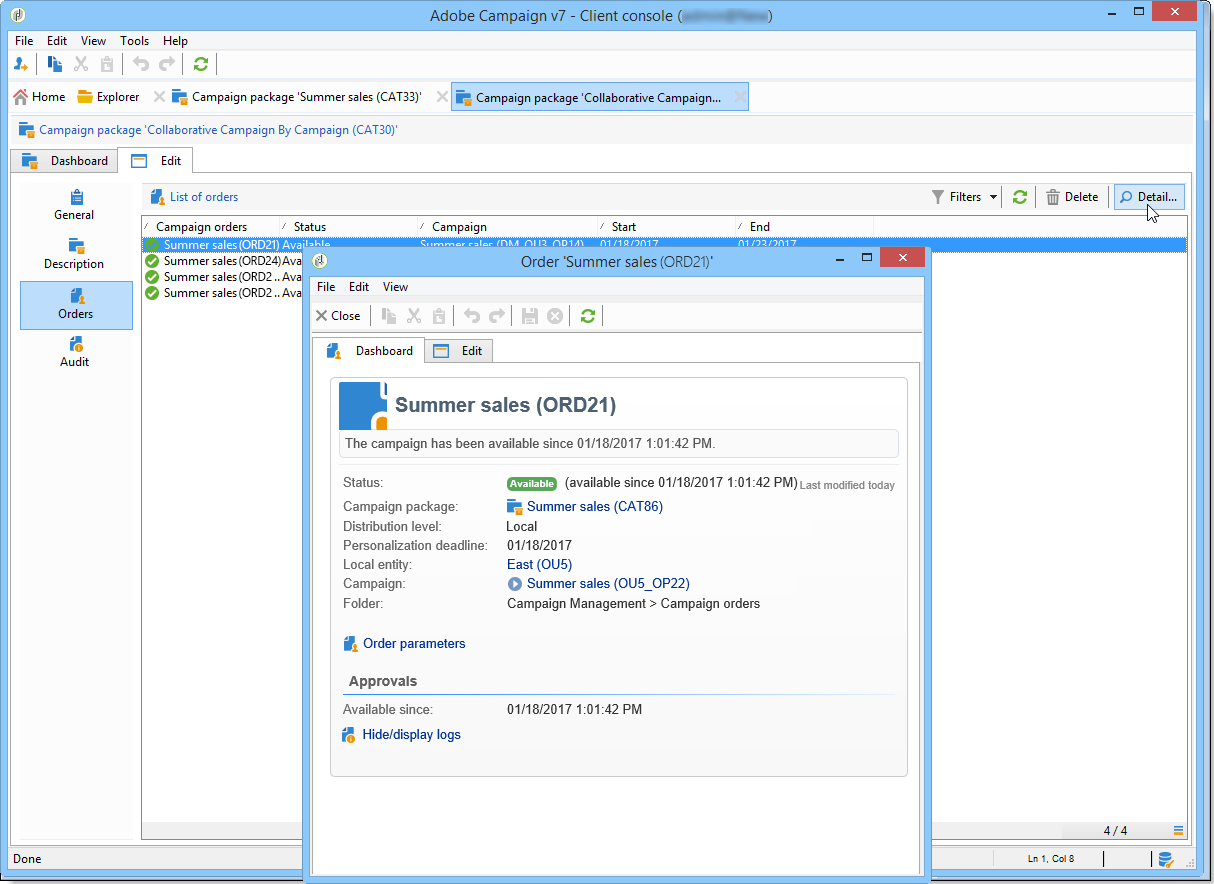Switch to the Explorer tab
This screenshot has width=1214, height=884.
(x=108, y=97)
